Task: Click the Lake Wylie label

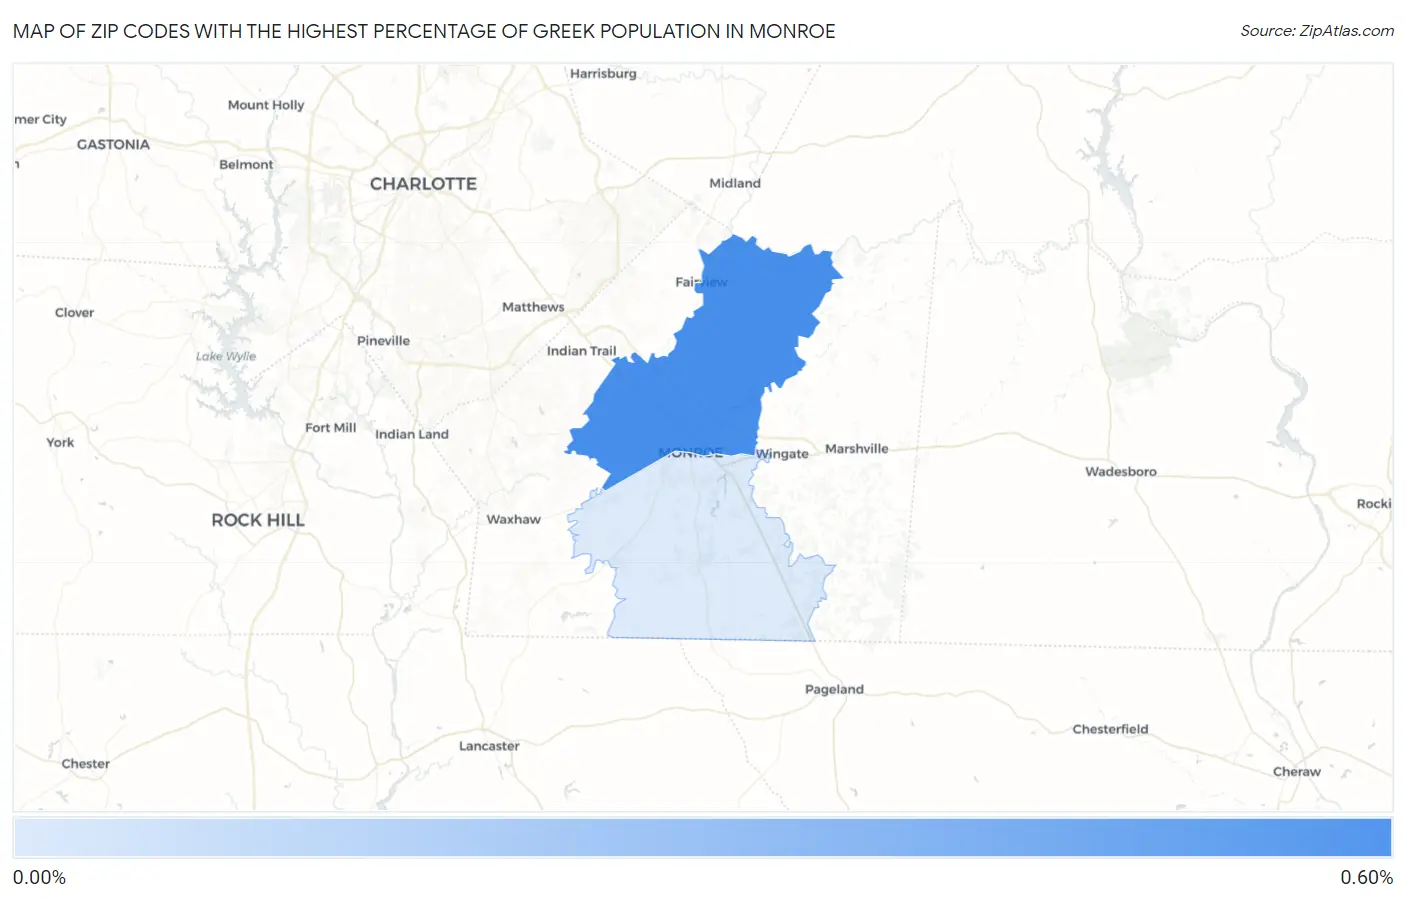Action: click(x=226, y=356)
